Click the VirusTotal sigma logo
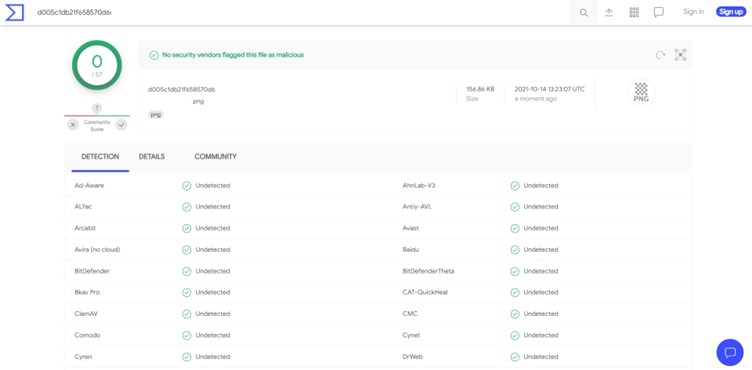 click(x=14, y=12)
